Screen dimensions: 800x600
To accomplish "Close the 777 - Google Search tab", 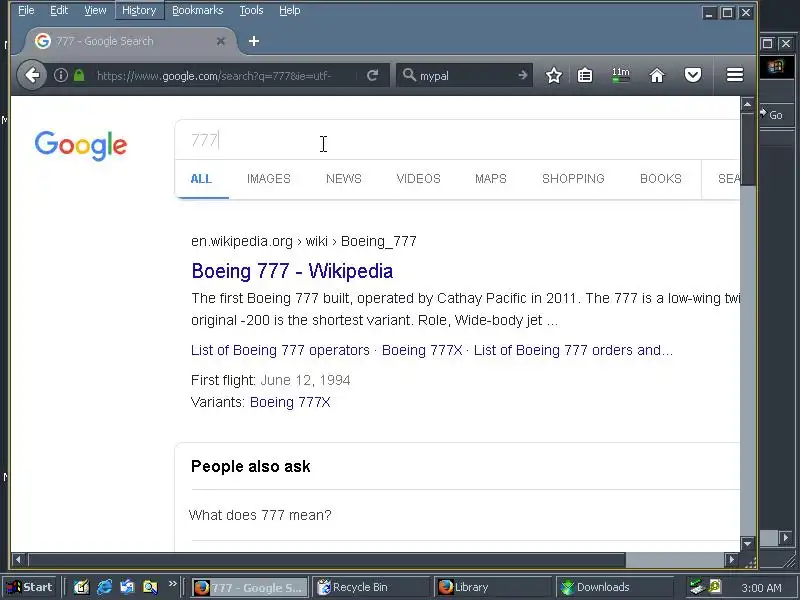I will coord(220,41).
